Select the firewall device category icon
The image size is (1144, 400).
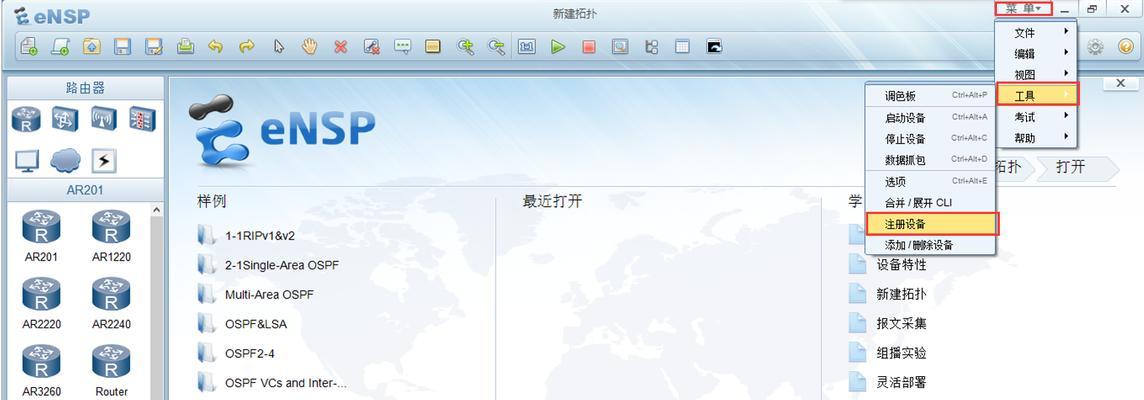[142, 119]
